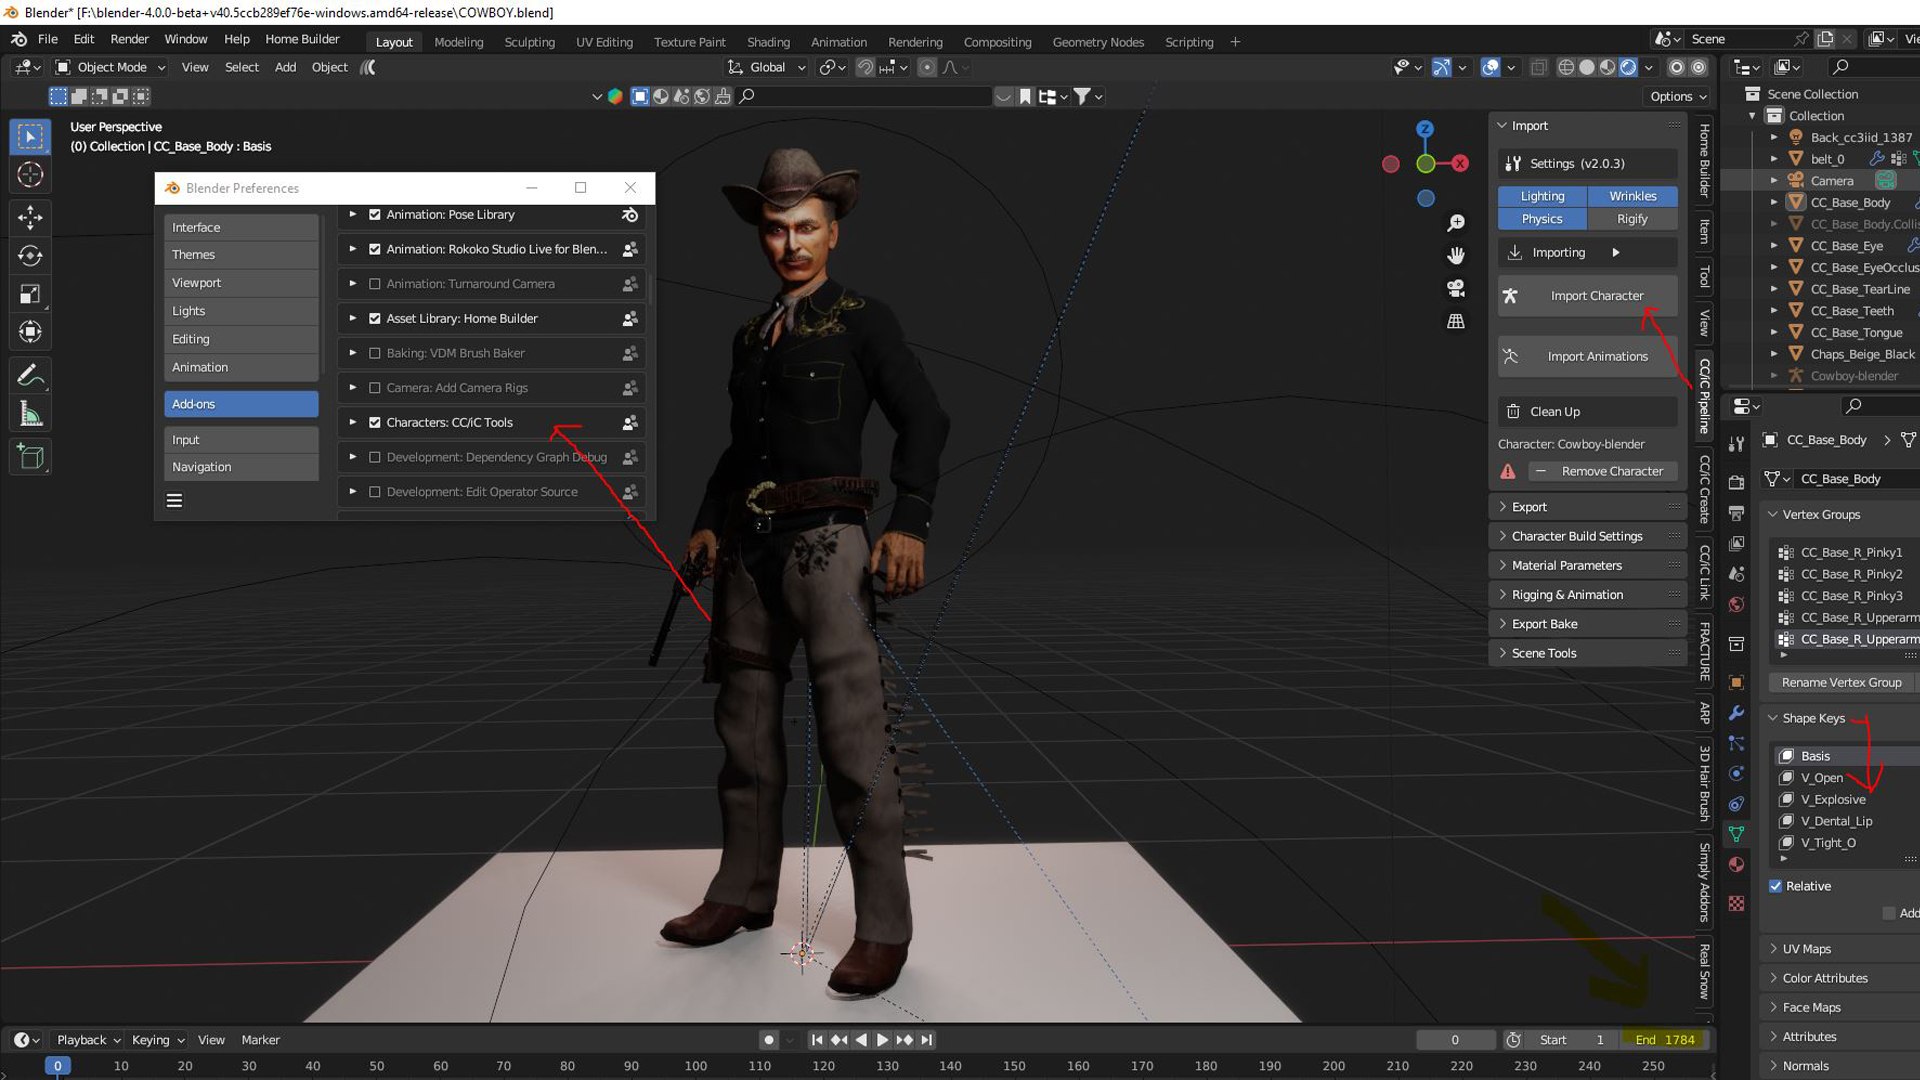Viewport: 1920px width, 1080px height.
Task: Toggle camera view gizmo icon
Action: click(1456, 289)
